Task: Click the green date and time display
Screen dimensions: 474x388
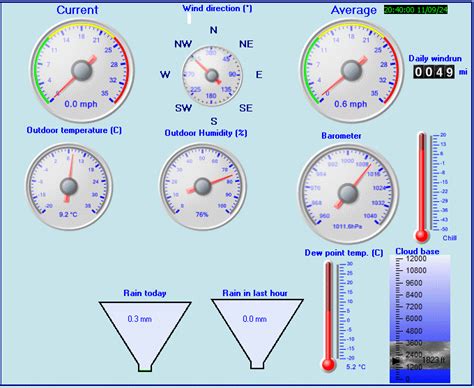Action: [x=416, y=10]
